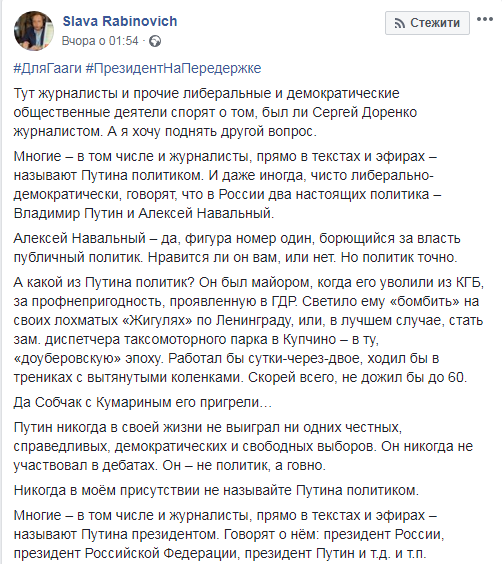Click the line Владимир Путин и Алексей Навальный
The height and width of the screenshot is (564, 502).
pyautogui.click(x=144, y=213)
